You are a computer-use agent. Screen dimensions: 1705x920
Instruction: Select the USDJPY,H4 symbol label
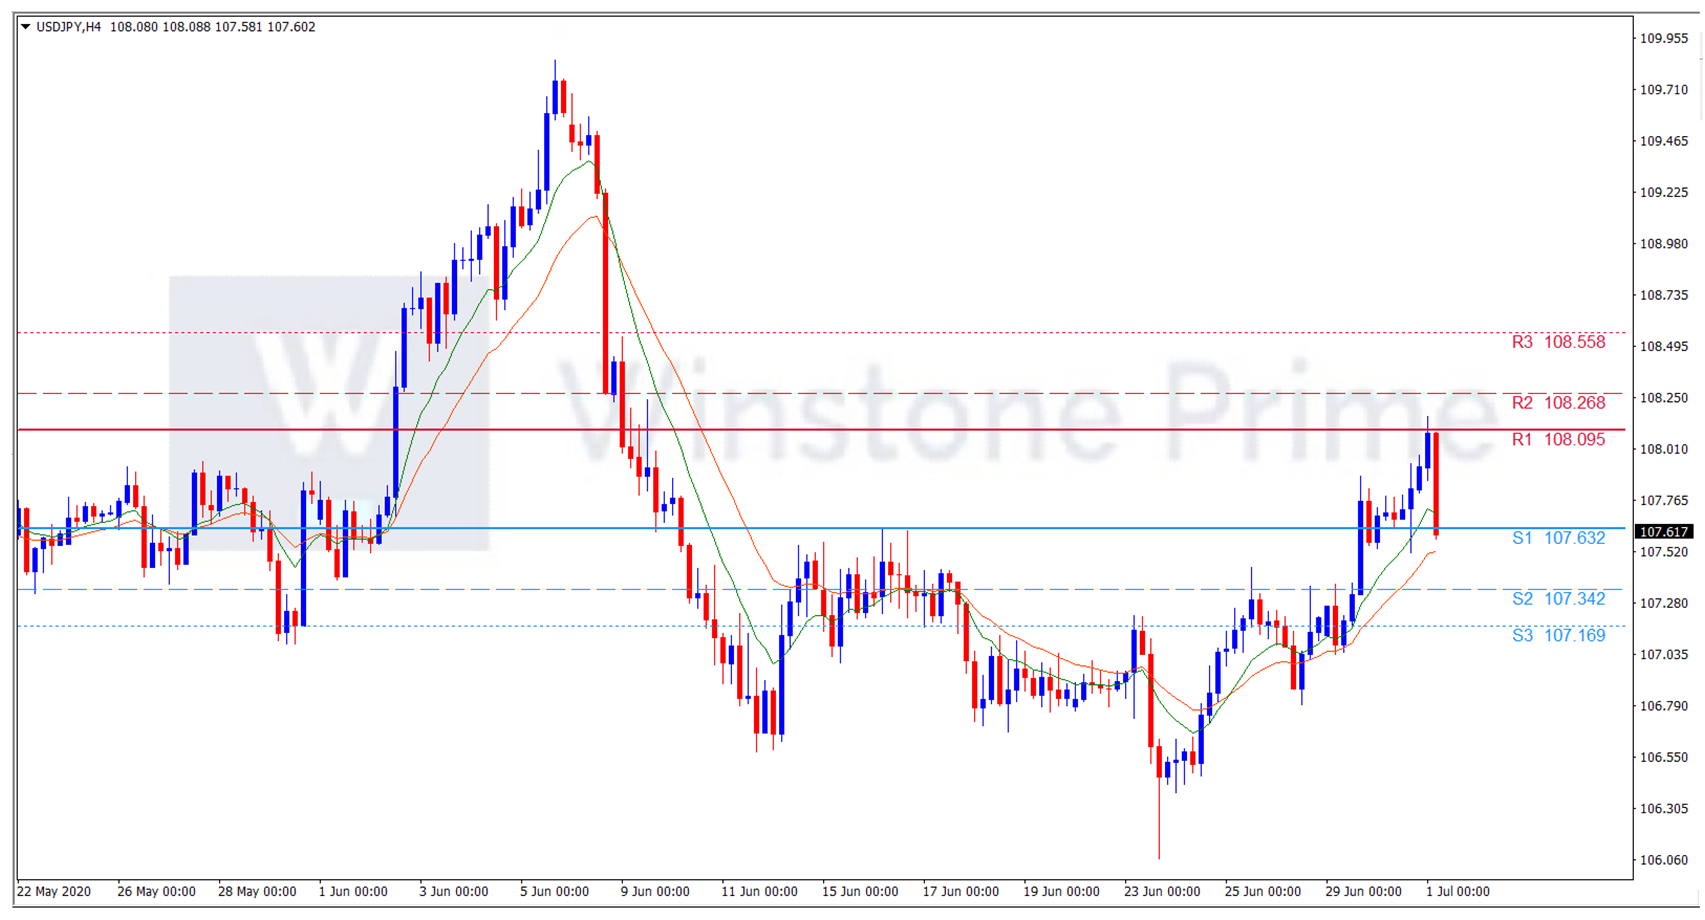point(68,27)
